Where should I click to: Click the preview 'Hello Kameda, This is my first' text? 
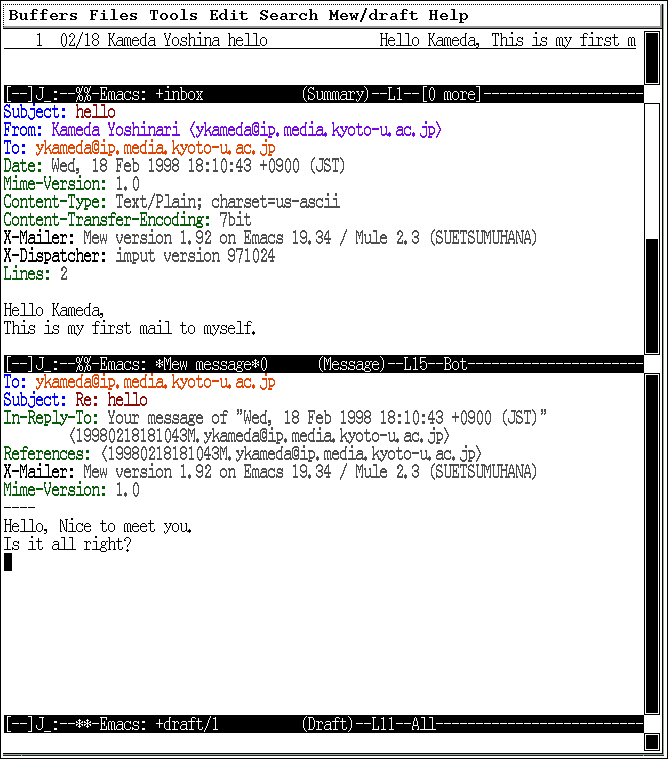click(x=507, y=40)
